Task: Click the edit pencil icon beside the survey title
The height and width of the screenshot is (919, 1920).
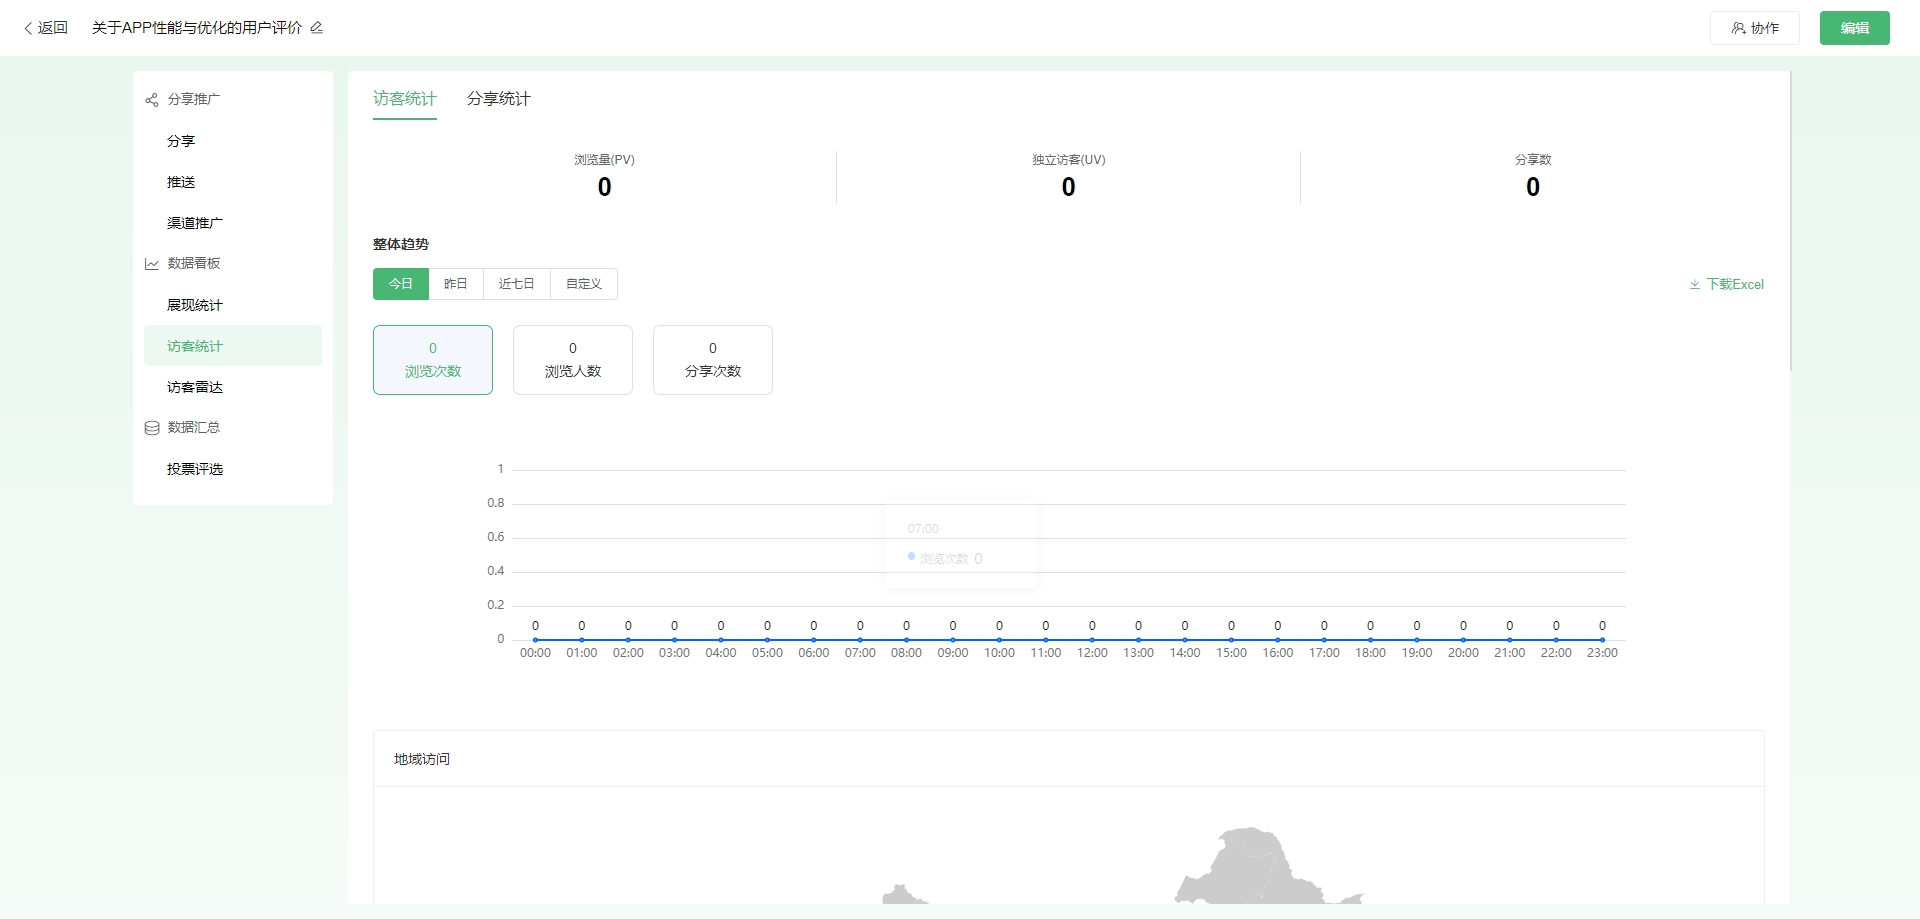Action: (x=316, y=28)
